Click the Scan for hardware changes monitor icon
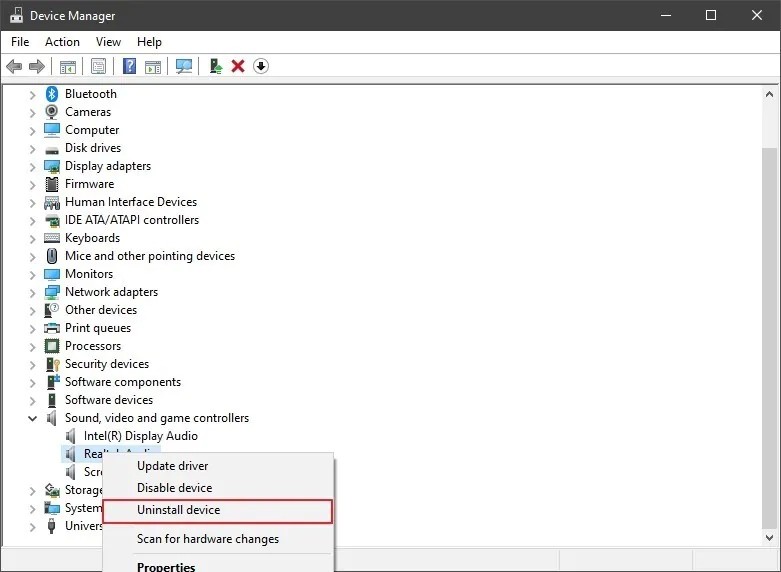 coord(184,66)
